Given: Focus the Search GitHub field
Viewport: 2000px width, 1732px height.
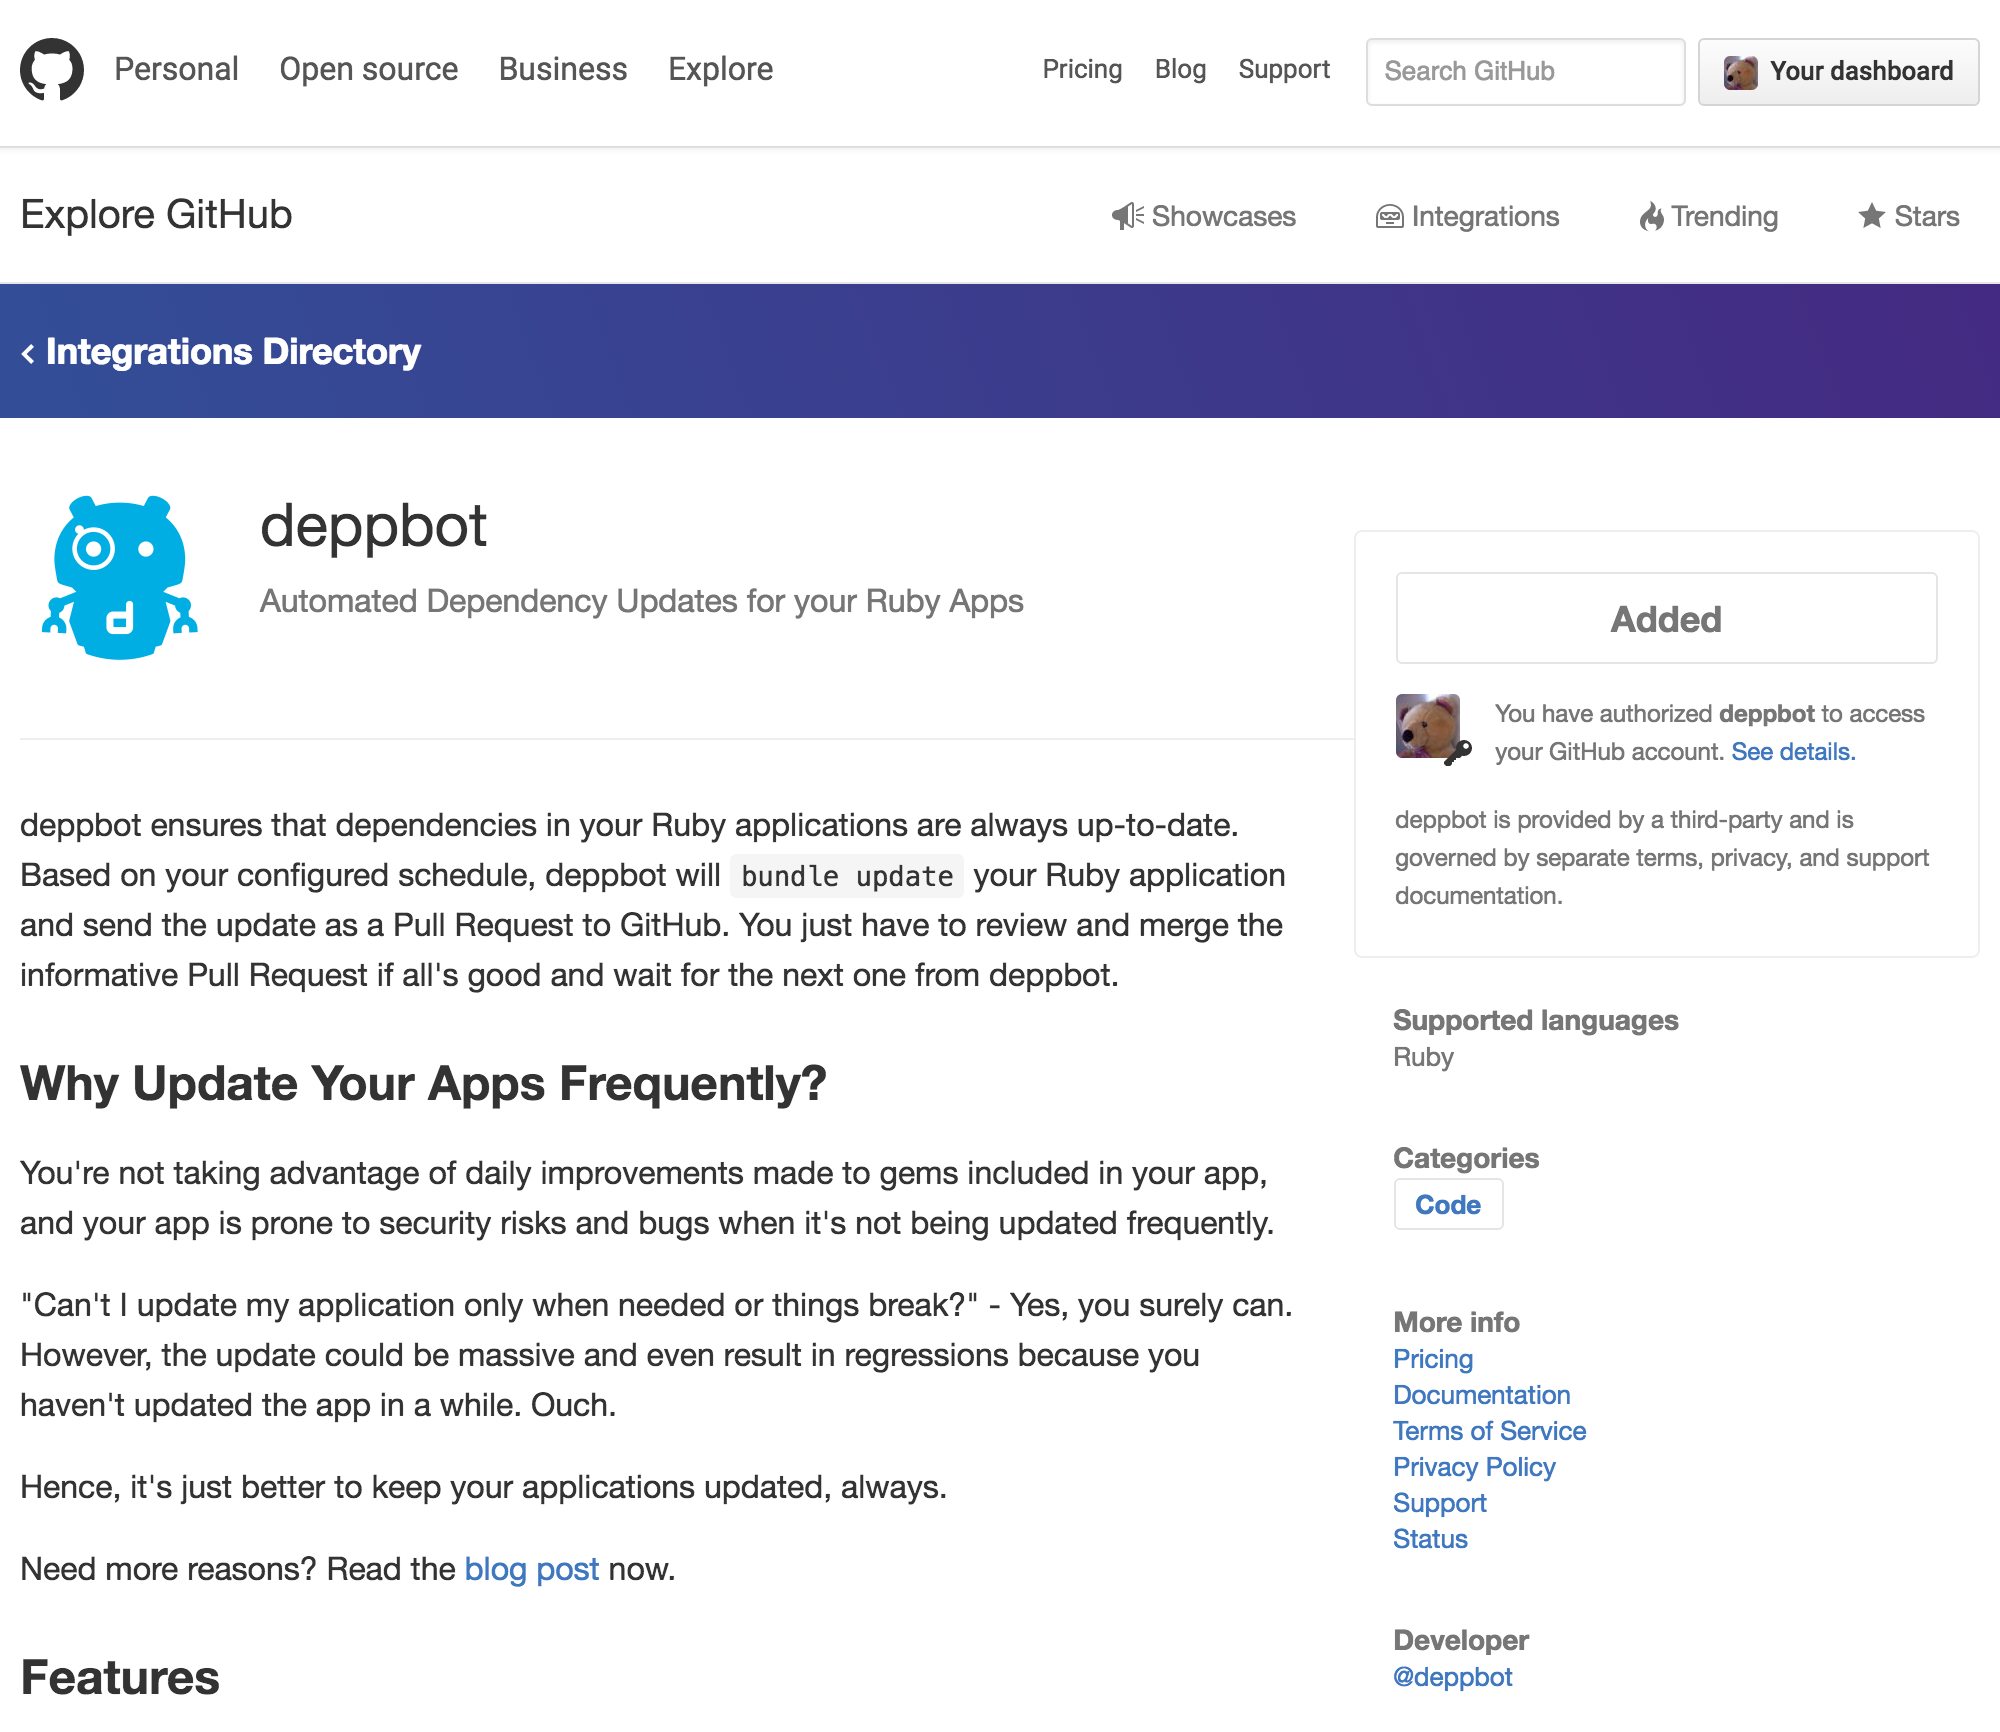Looking at the screenshot, I should click(1525, 72).
